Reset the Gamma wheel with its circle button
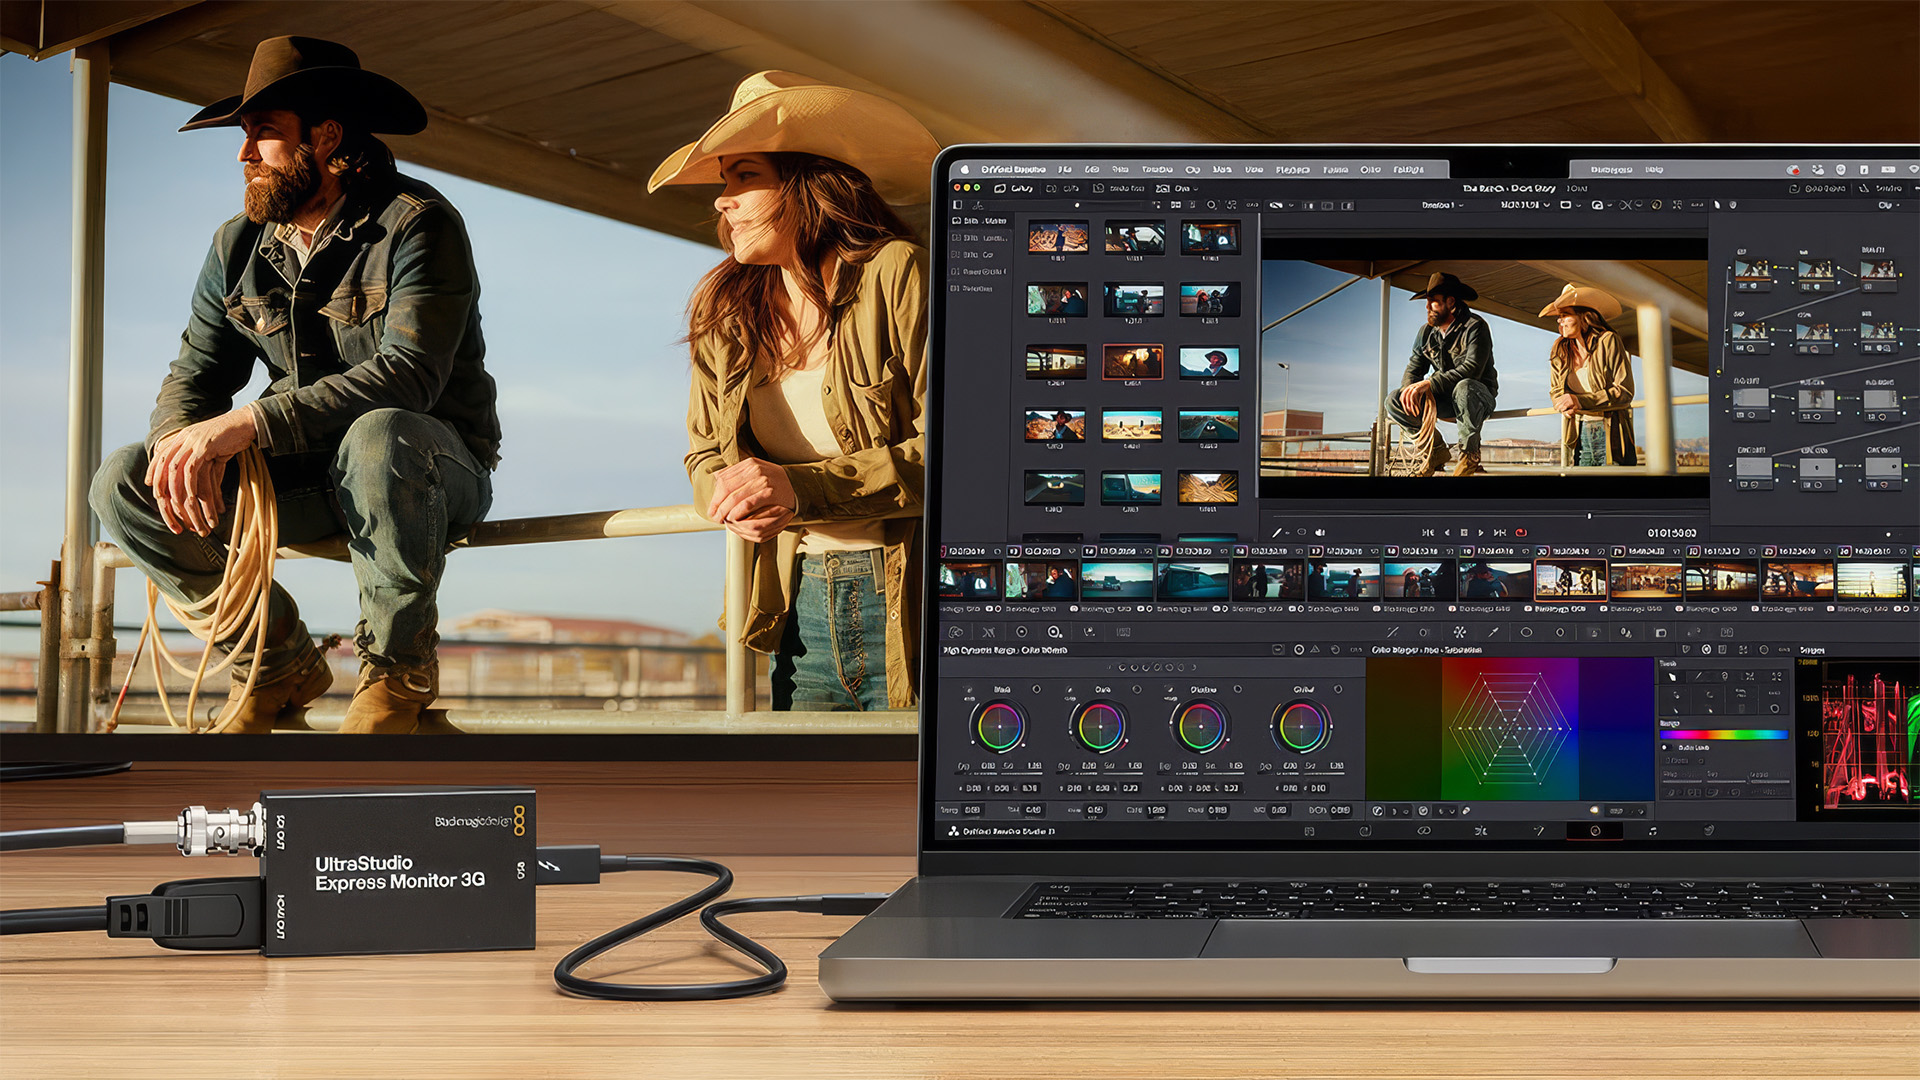 (x=1136, y=689)
